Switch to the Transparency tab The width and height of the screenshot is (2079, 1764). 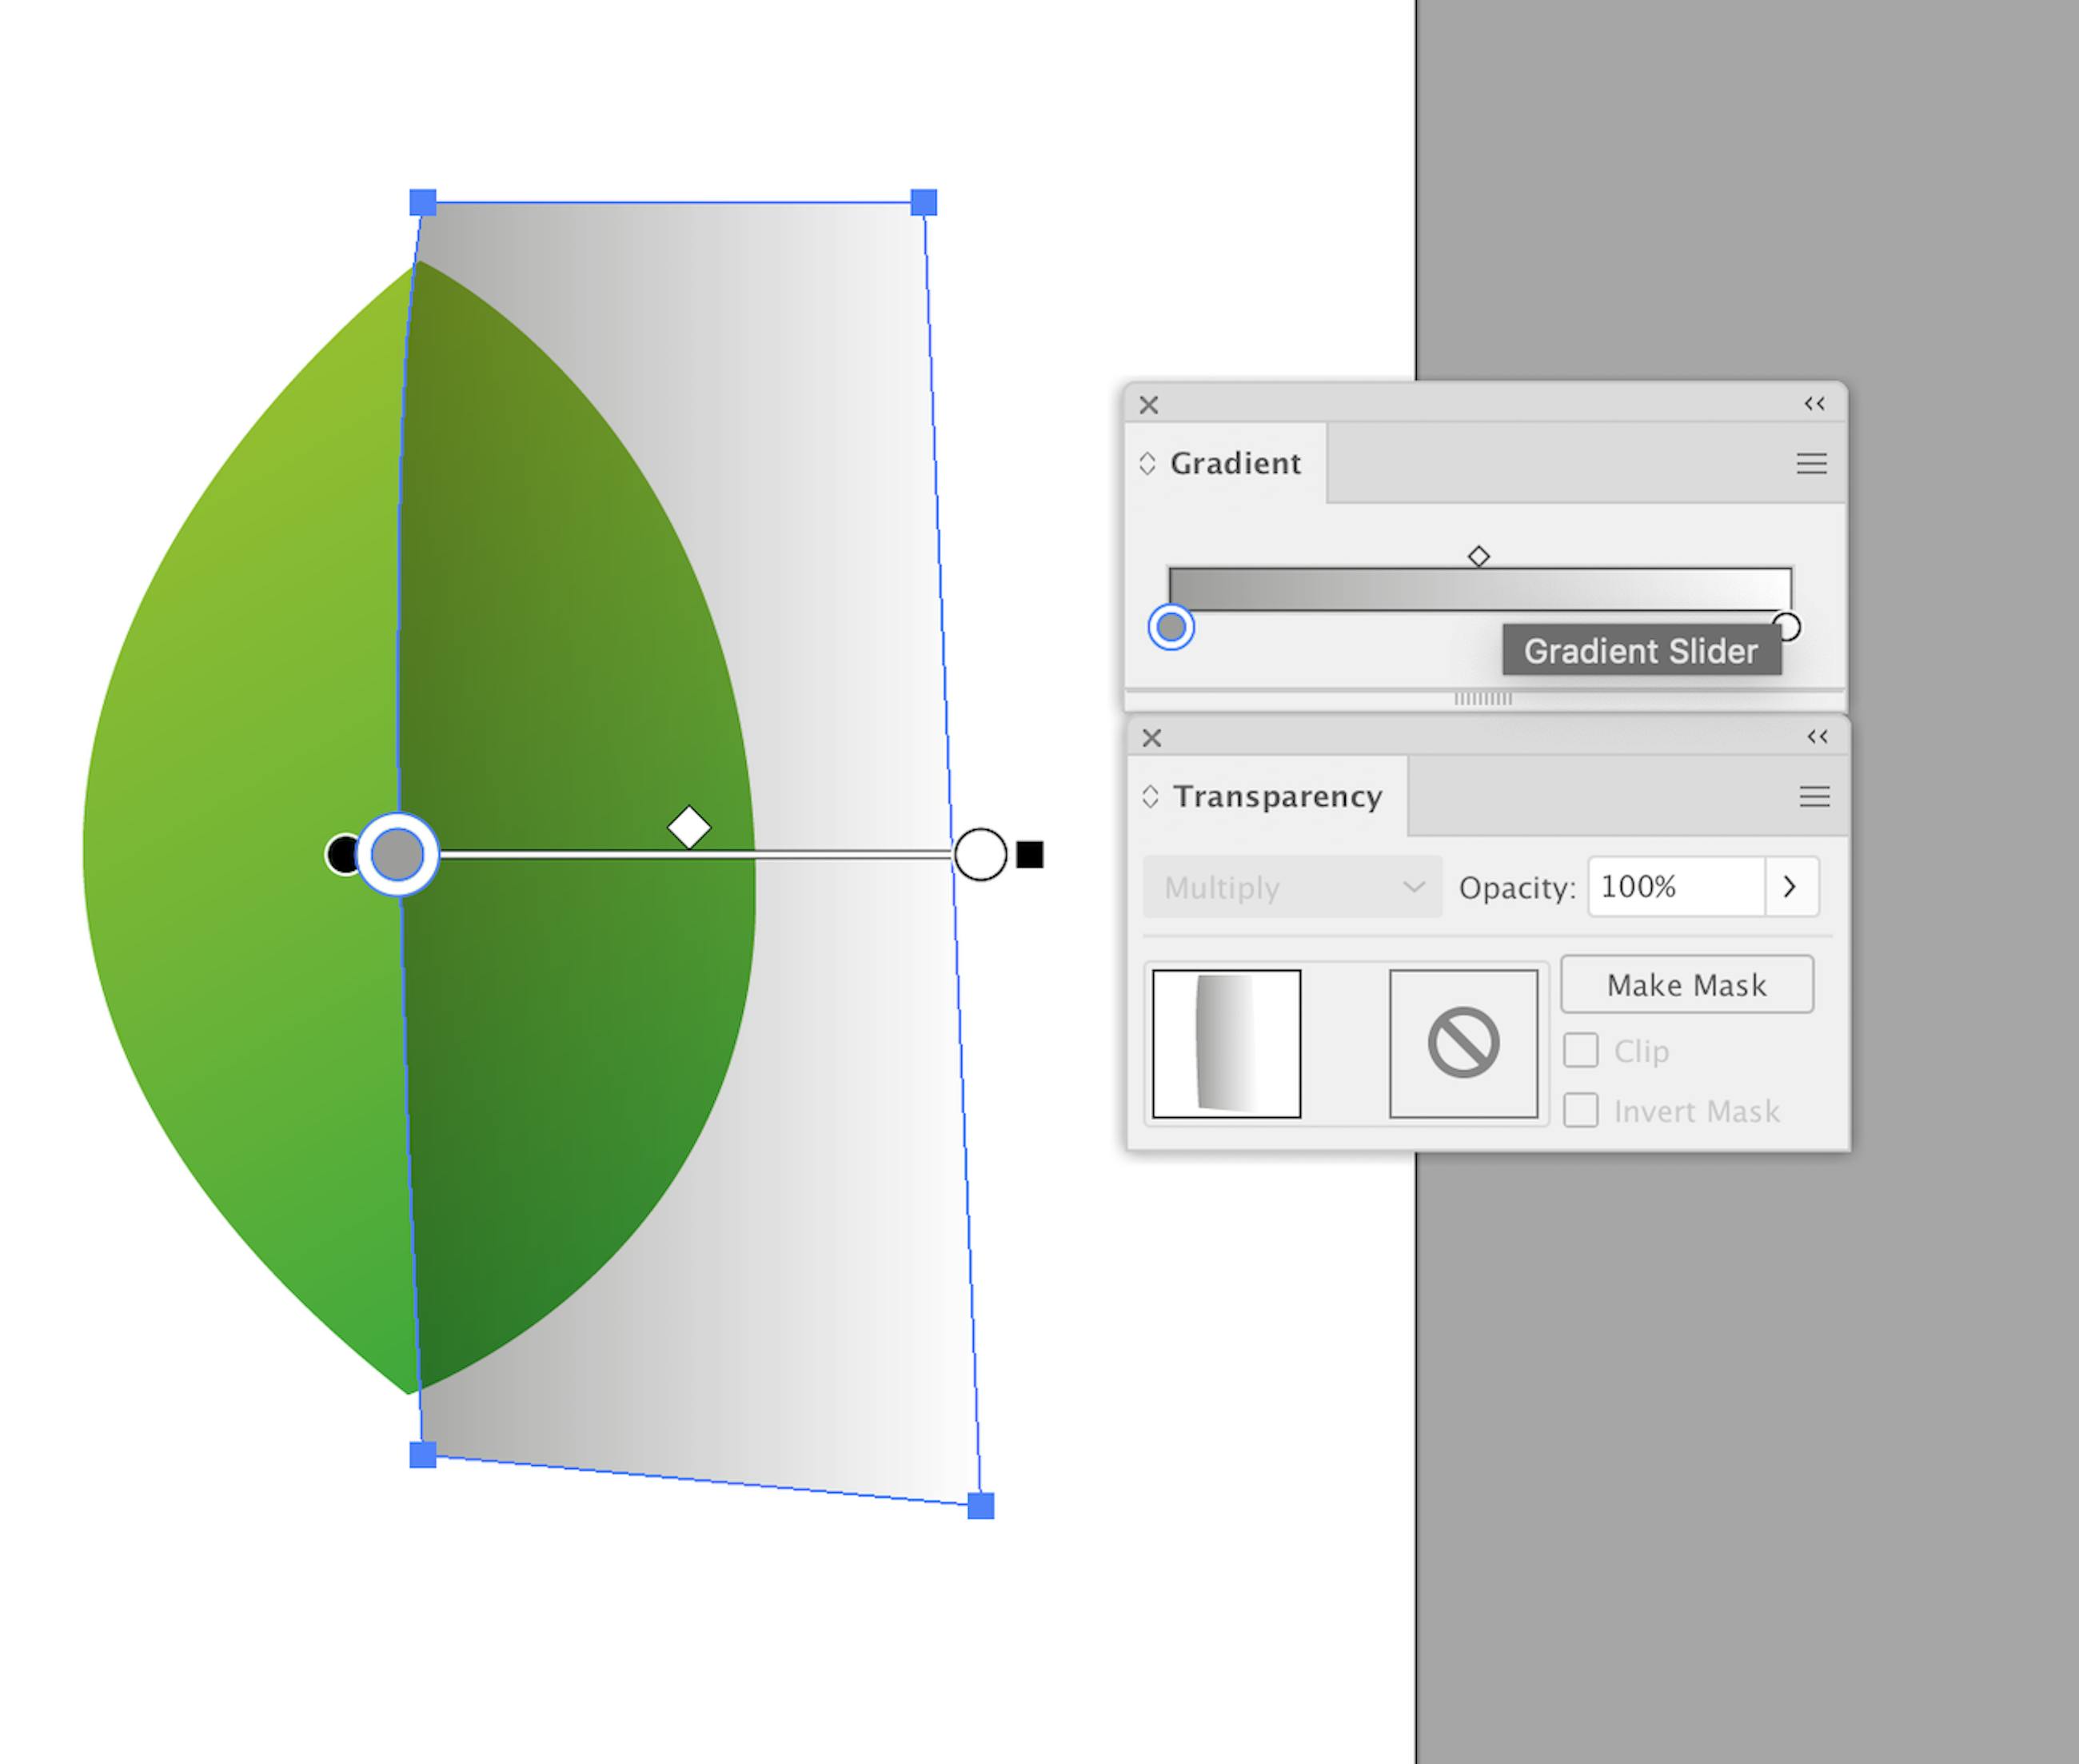pyautogui.click(x=1279, y=796)
